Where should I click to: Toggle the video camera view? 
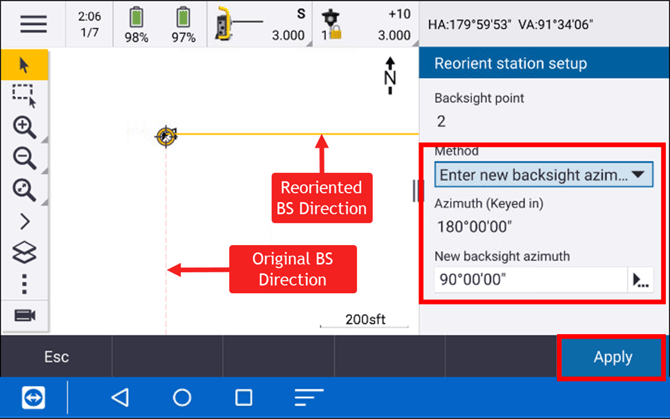pyautogui.click(x=24, y=316)
